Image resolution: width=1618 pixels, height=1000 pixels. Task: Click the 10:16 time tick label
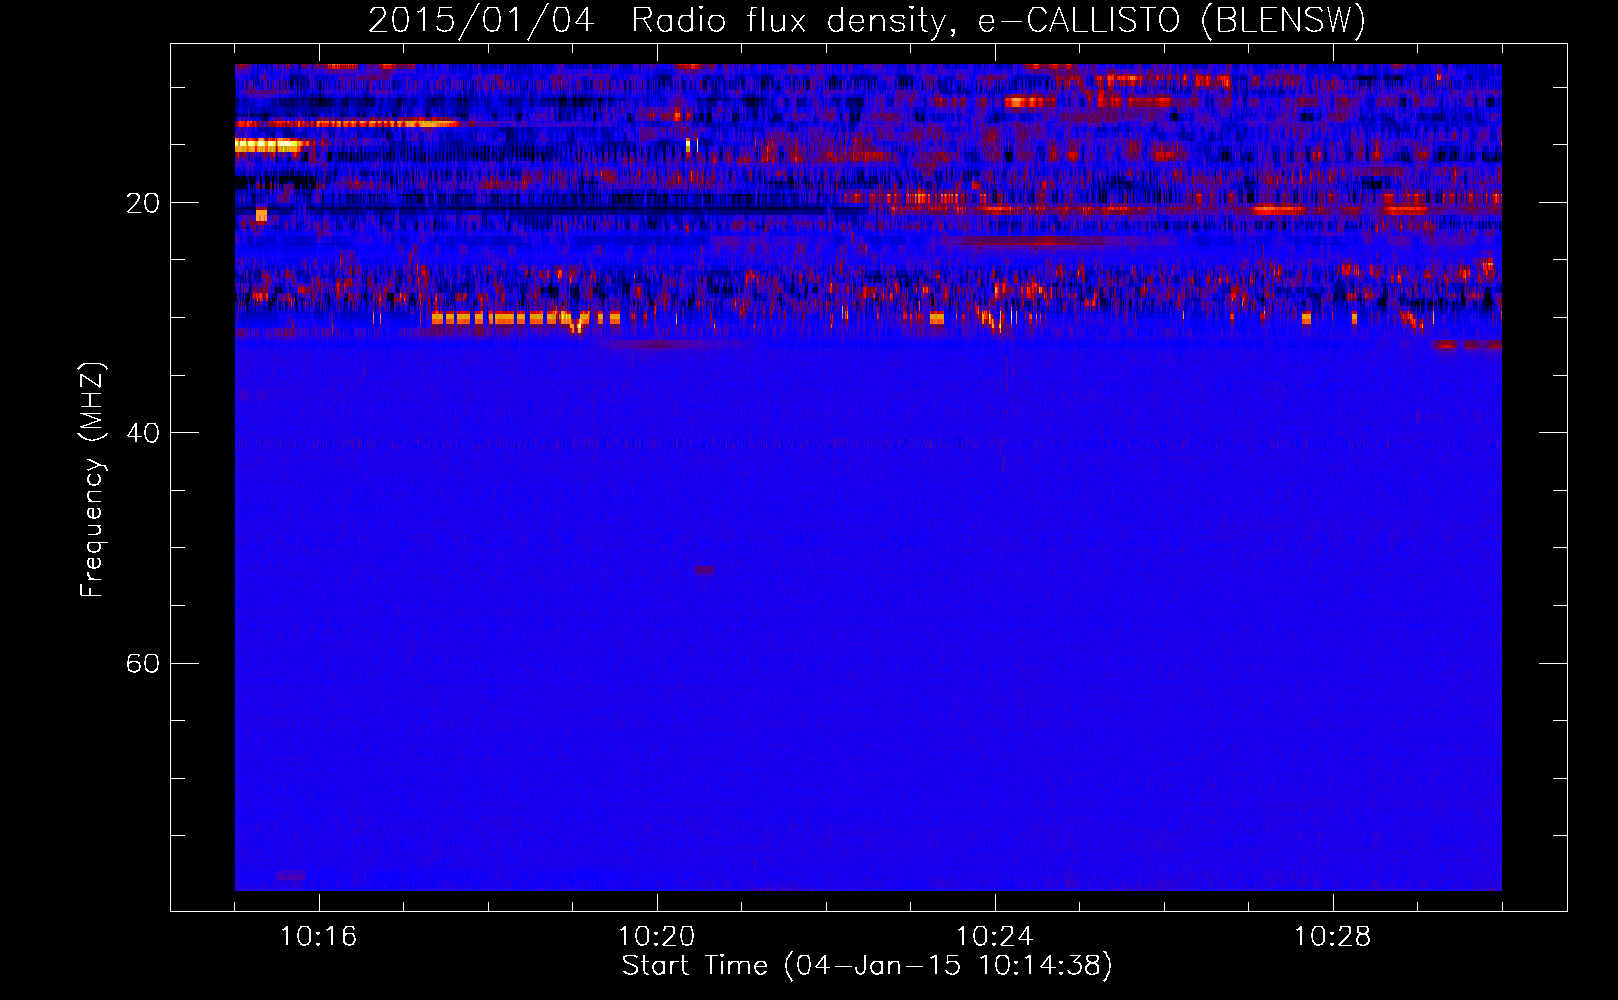pyautogui.click(x=319, y=937)
